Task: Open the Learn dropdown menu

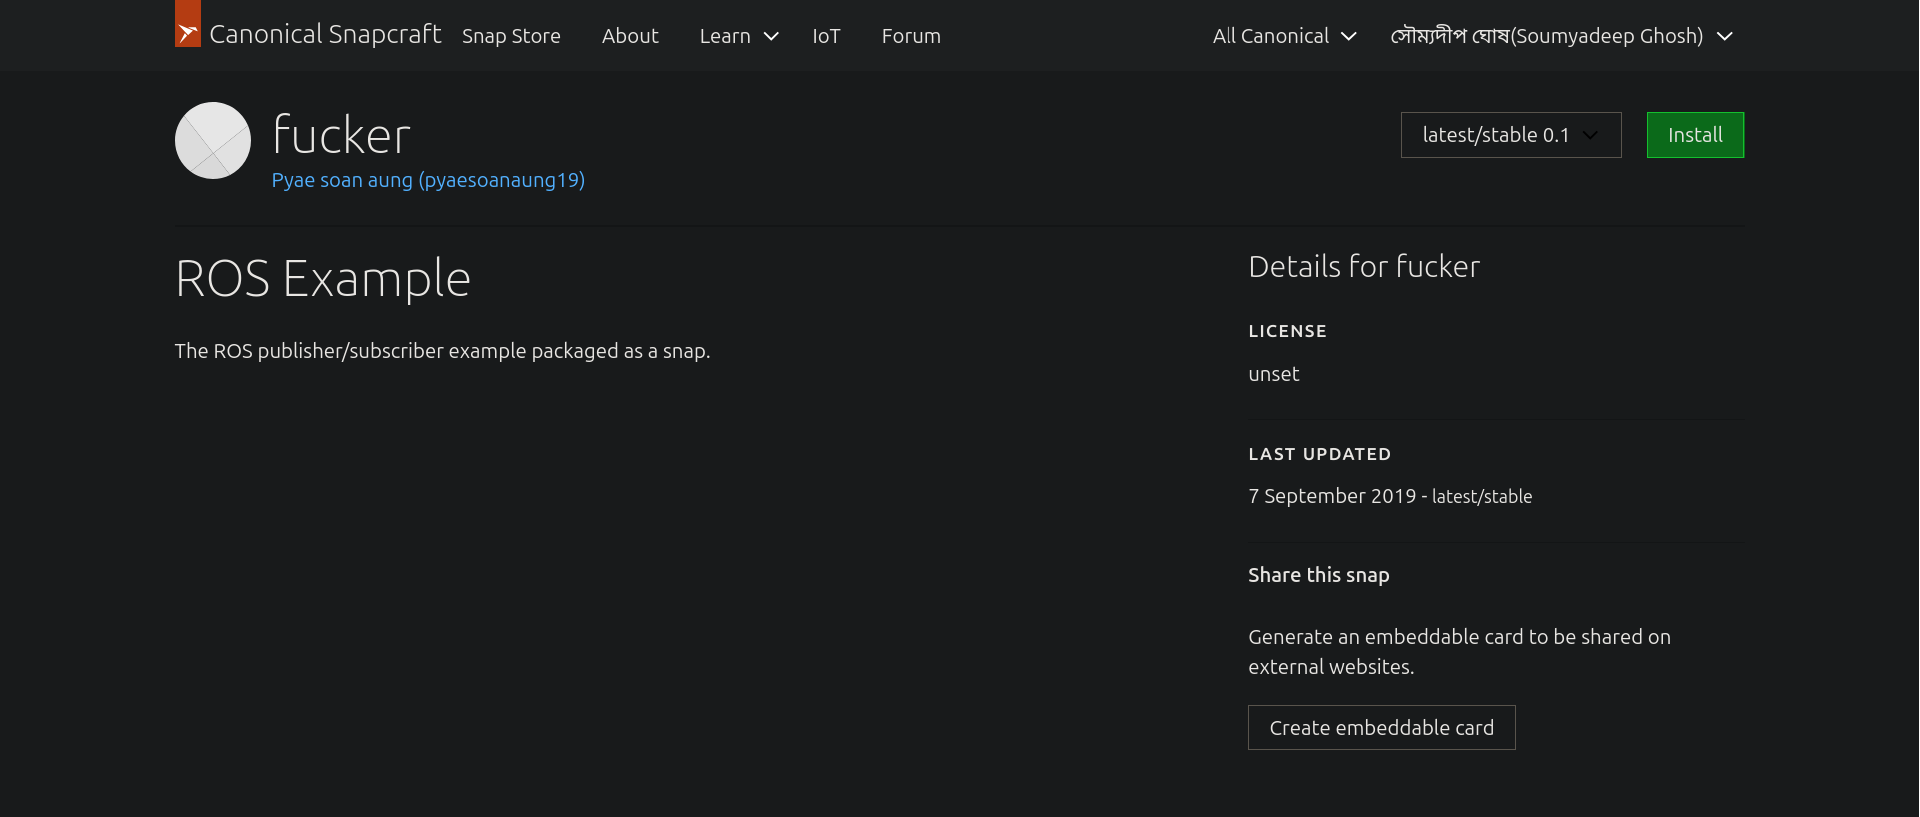Action: click(725, 37)
